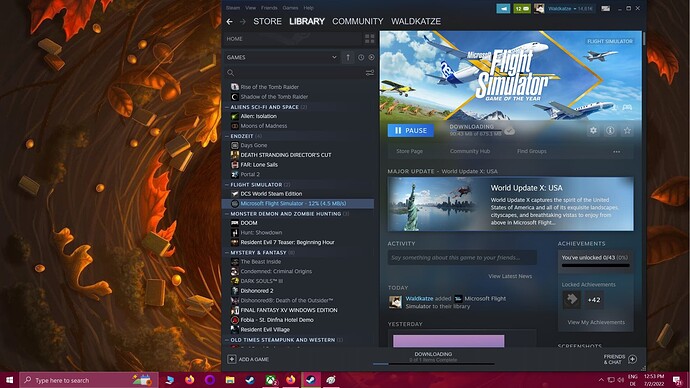Collapse OLD TIMES STEAMPUNK AND WESTERN category
This screenshot has width=690, height=388.
[x=227, y=340]
